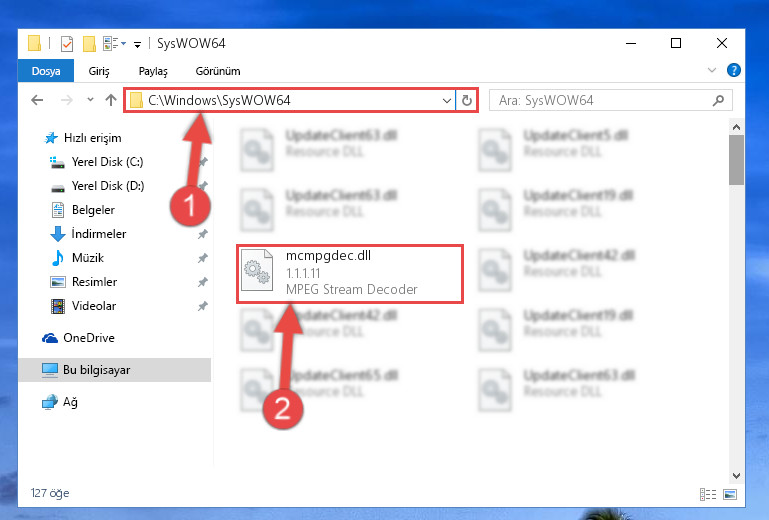Screen dimensions: 769x520
Task: Open Yerel Disk (D:) in sidebar
Action: [x=108, y=186]
